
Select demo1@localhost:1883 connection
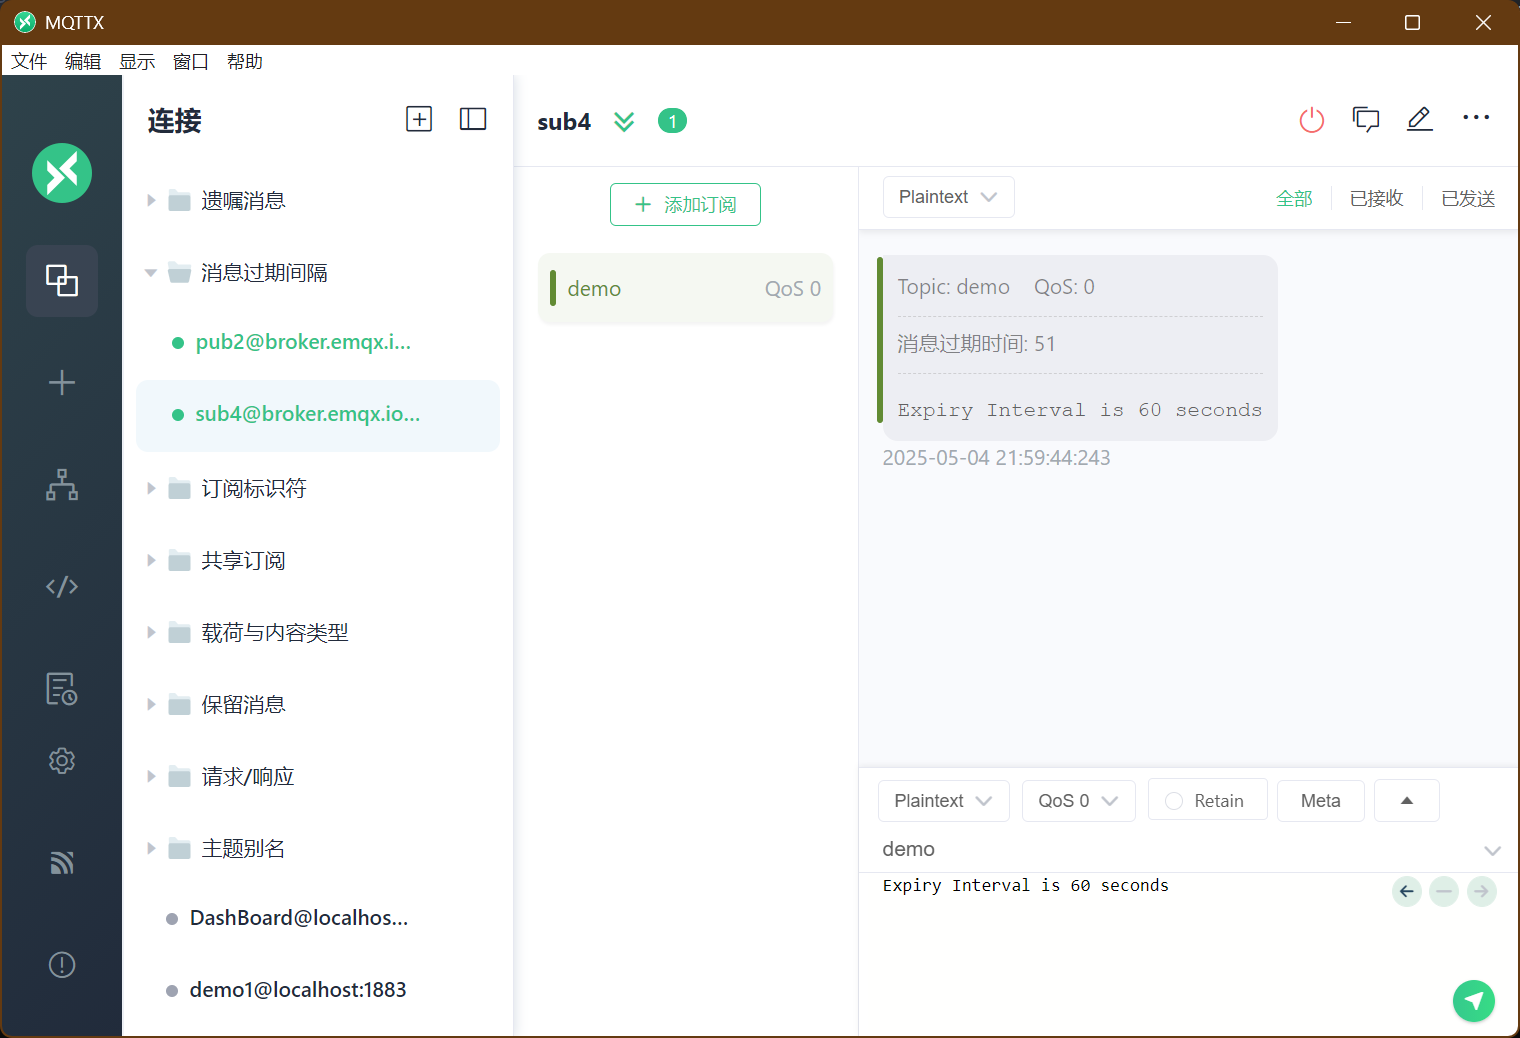click(318, 990)
